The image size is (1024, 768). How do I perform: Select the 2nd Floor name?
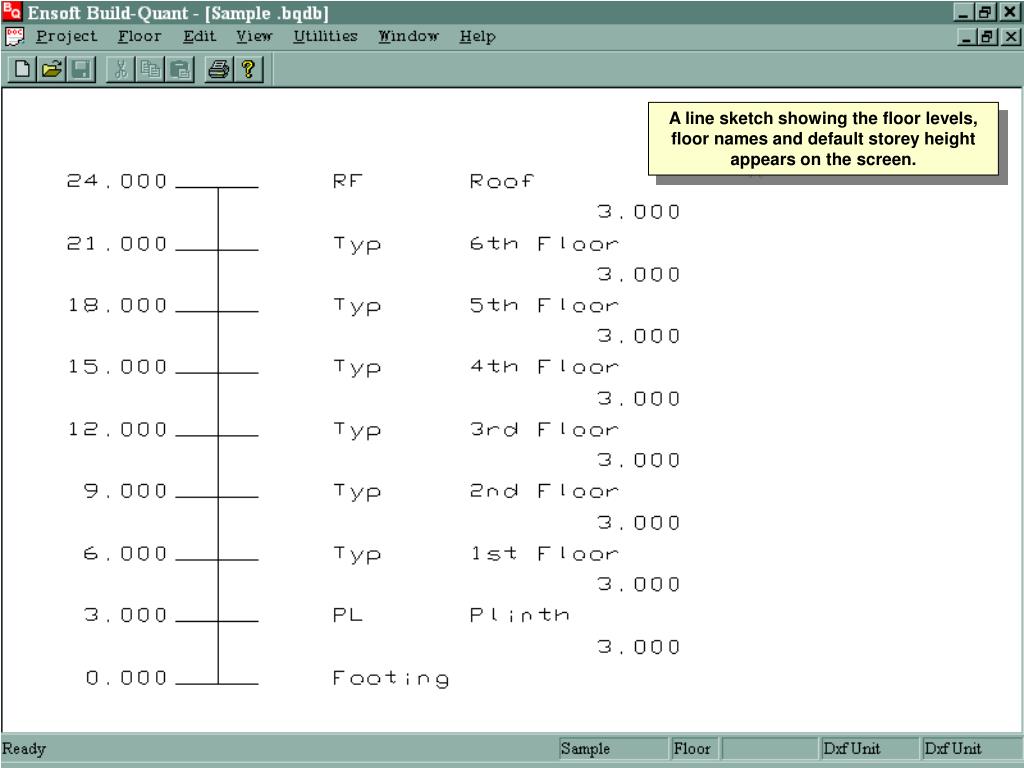click(544, 490)
